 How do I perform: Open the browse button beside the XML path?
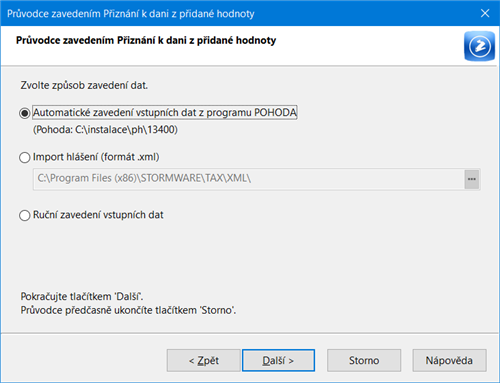472,179
